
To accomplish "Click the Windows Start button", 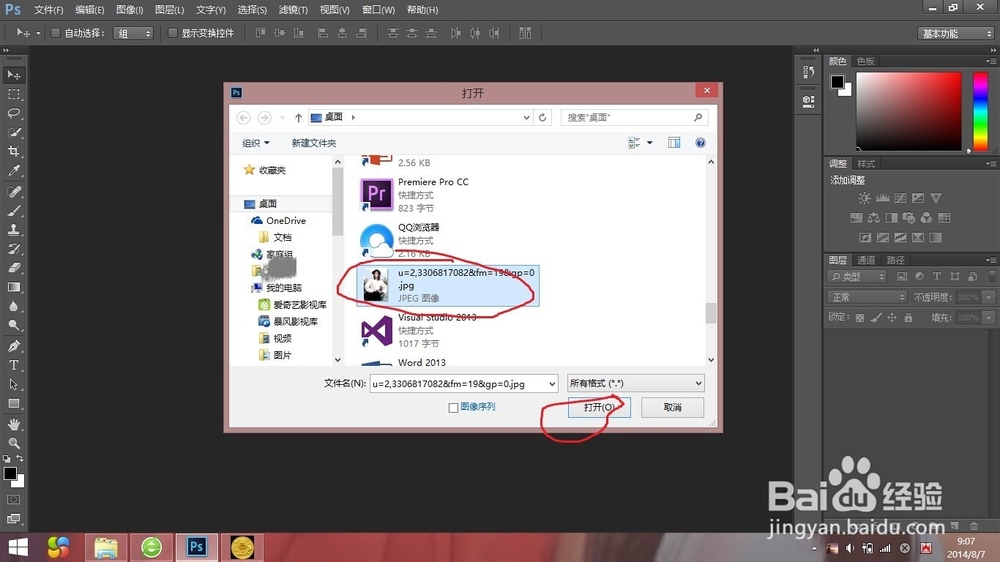I will point(18,547).
